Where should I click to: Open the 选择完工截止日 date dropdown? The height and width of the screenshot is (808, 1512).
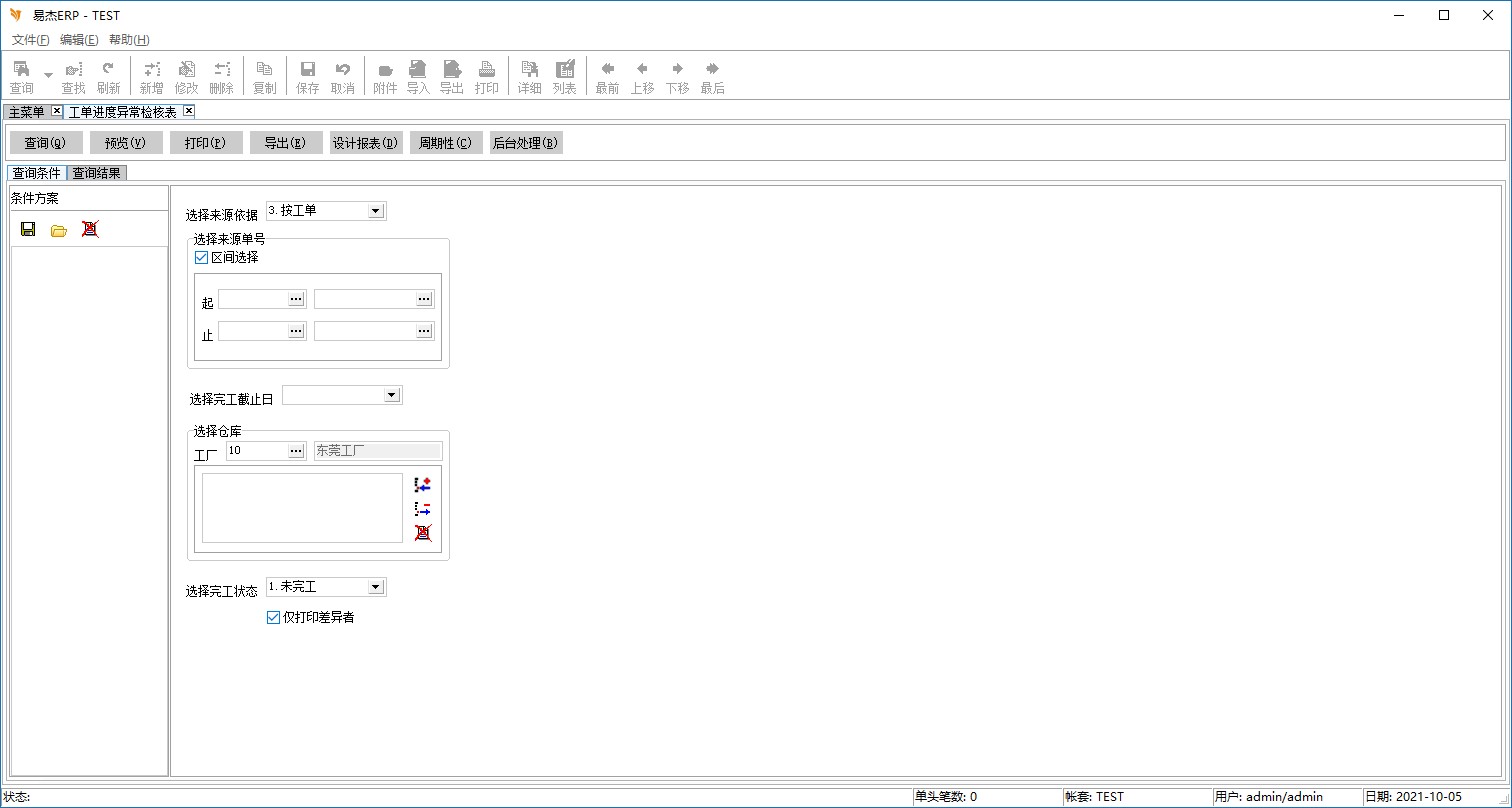391,395
